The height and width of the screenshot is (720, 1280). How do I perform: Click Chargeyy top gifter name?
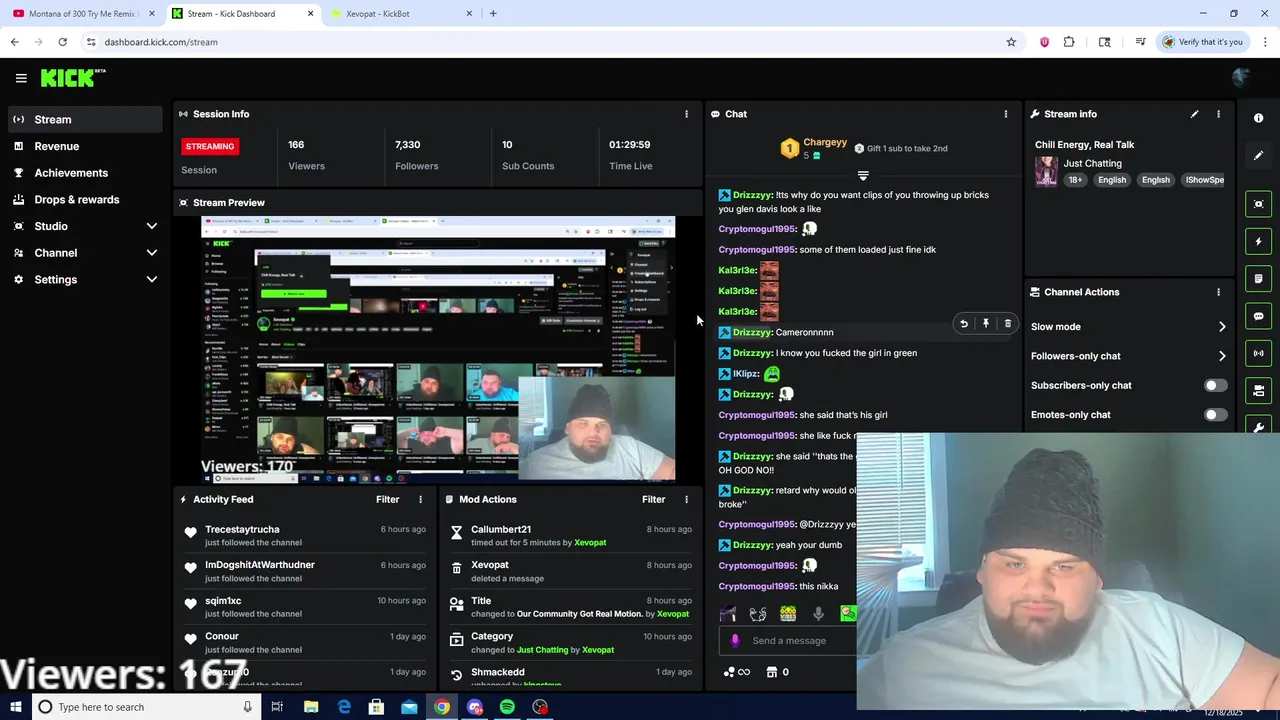click(x=825, y=143)
